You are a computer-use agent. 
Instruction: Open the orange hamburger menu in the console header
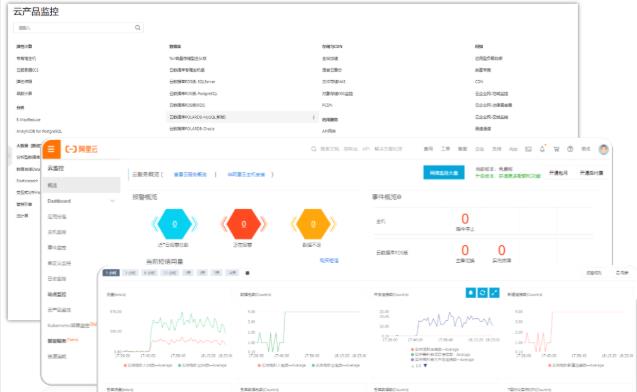51,149
